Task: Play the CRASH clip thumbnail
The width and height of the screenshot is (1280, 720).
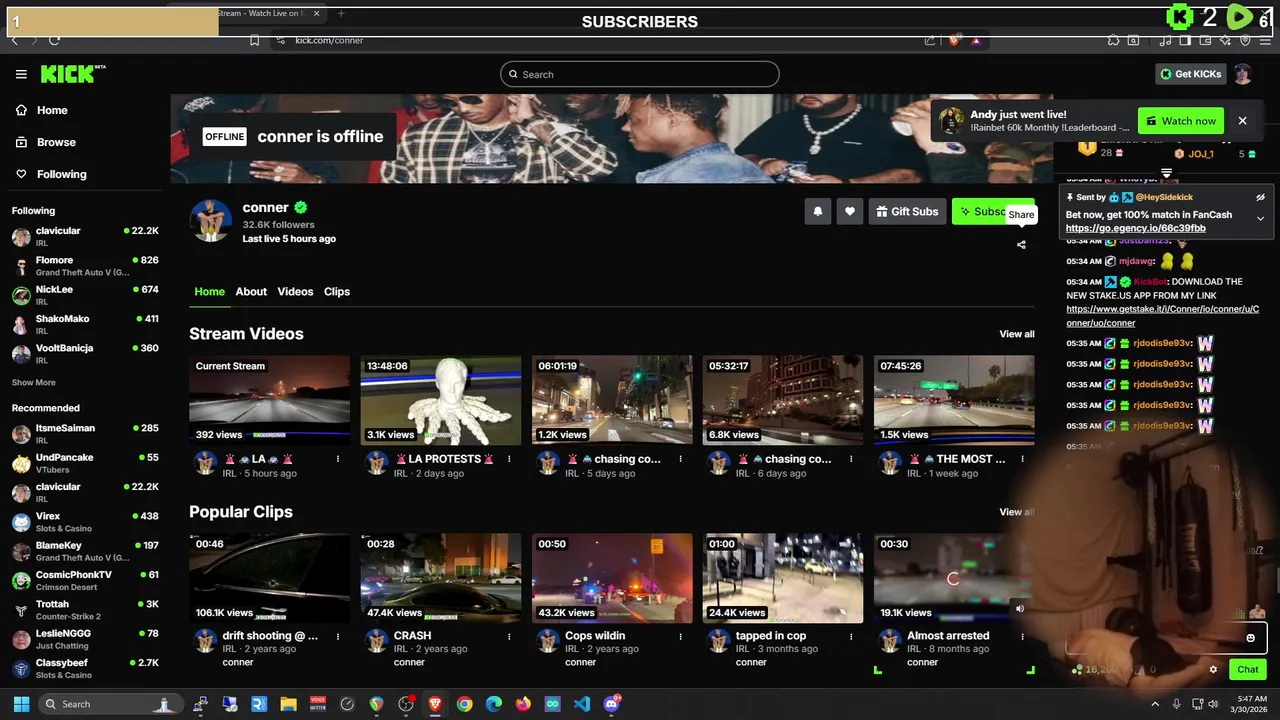Action: pyautogui.click(x=440, y=578)
